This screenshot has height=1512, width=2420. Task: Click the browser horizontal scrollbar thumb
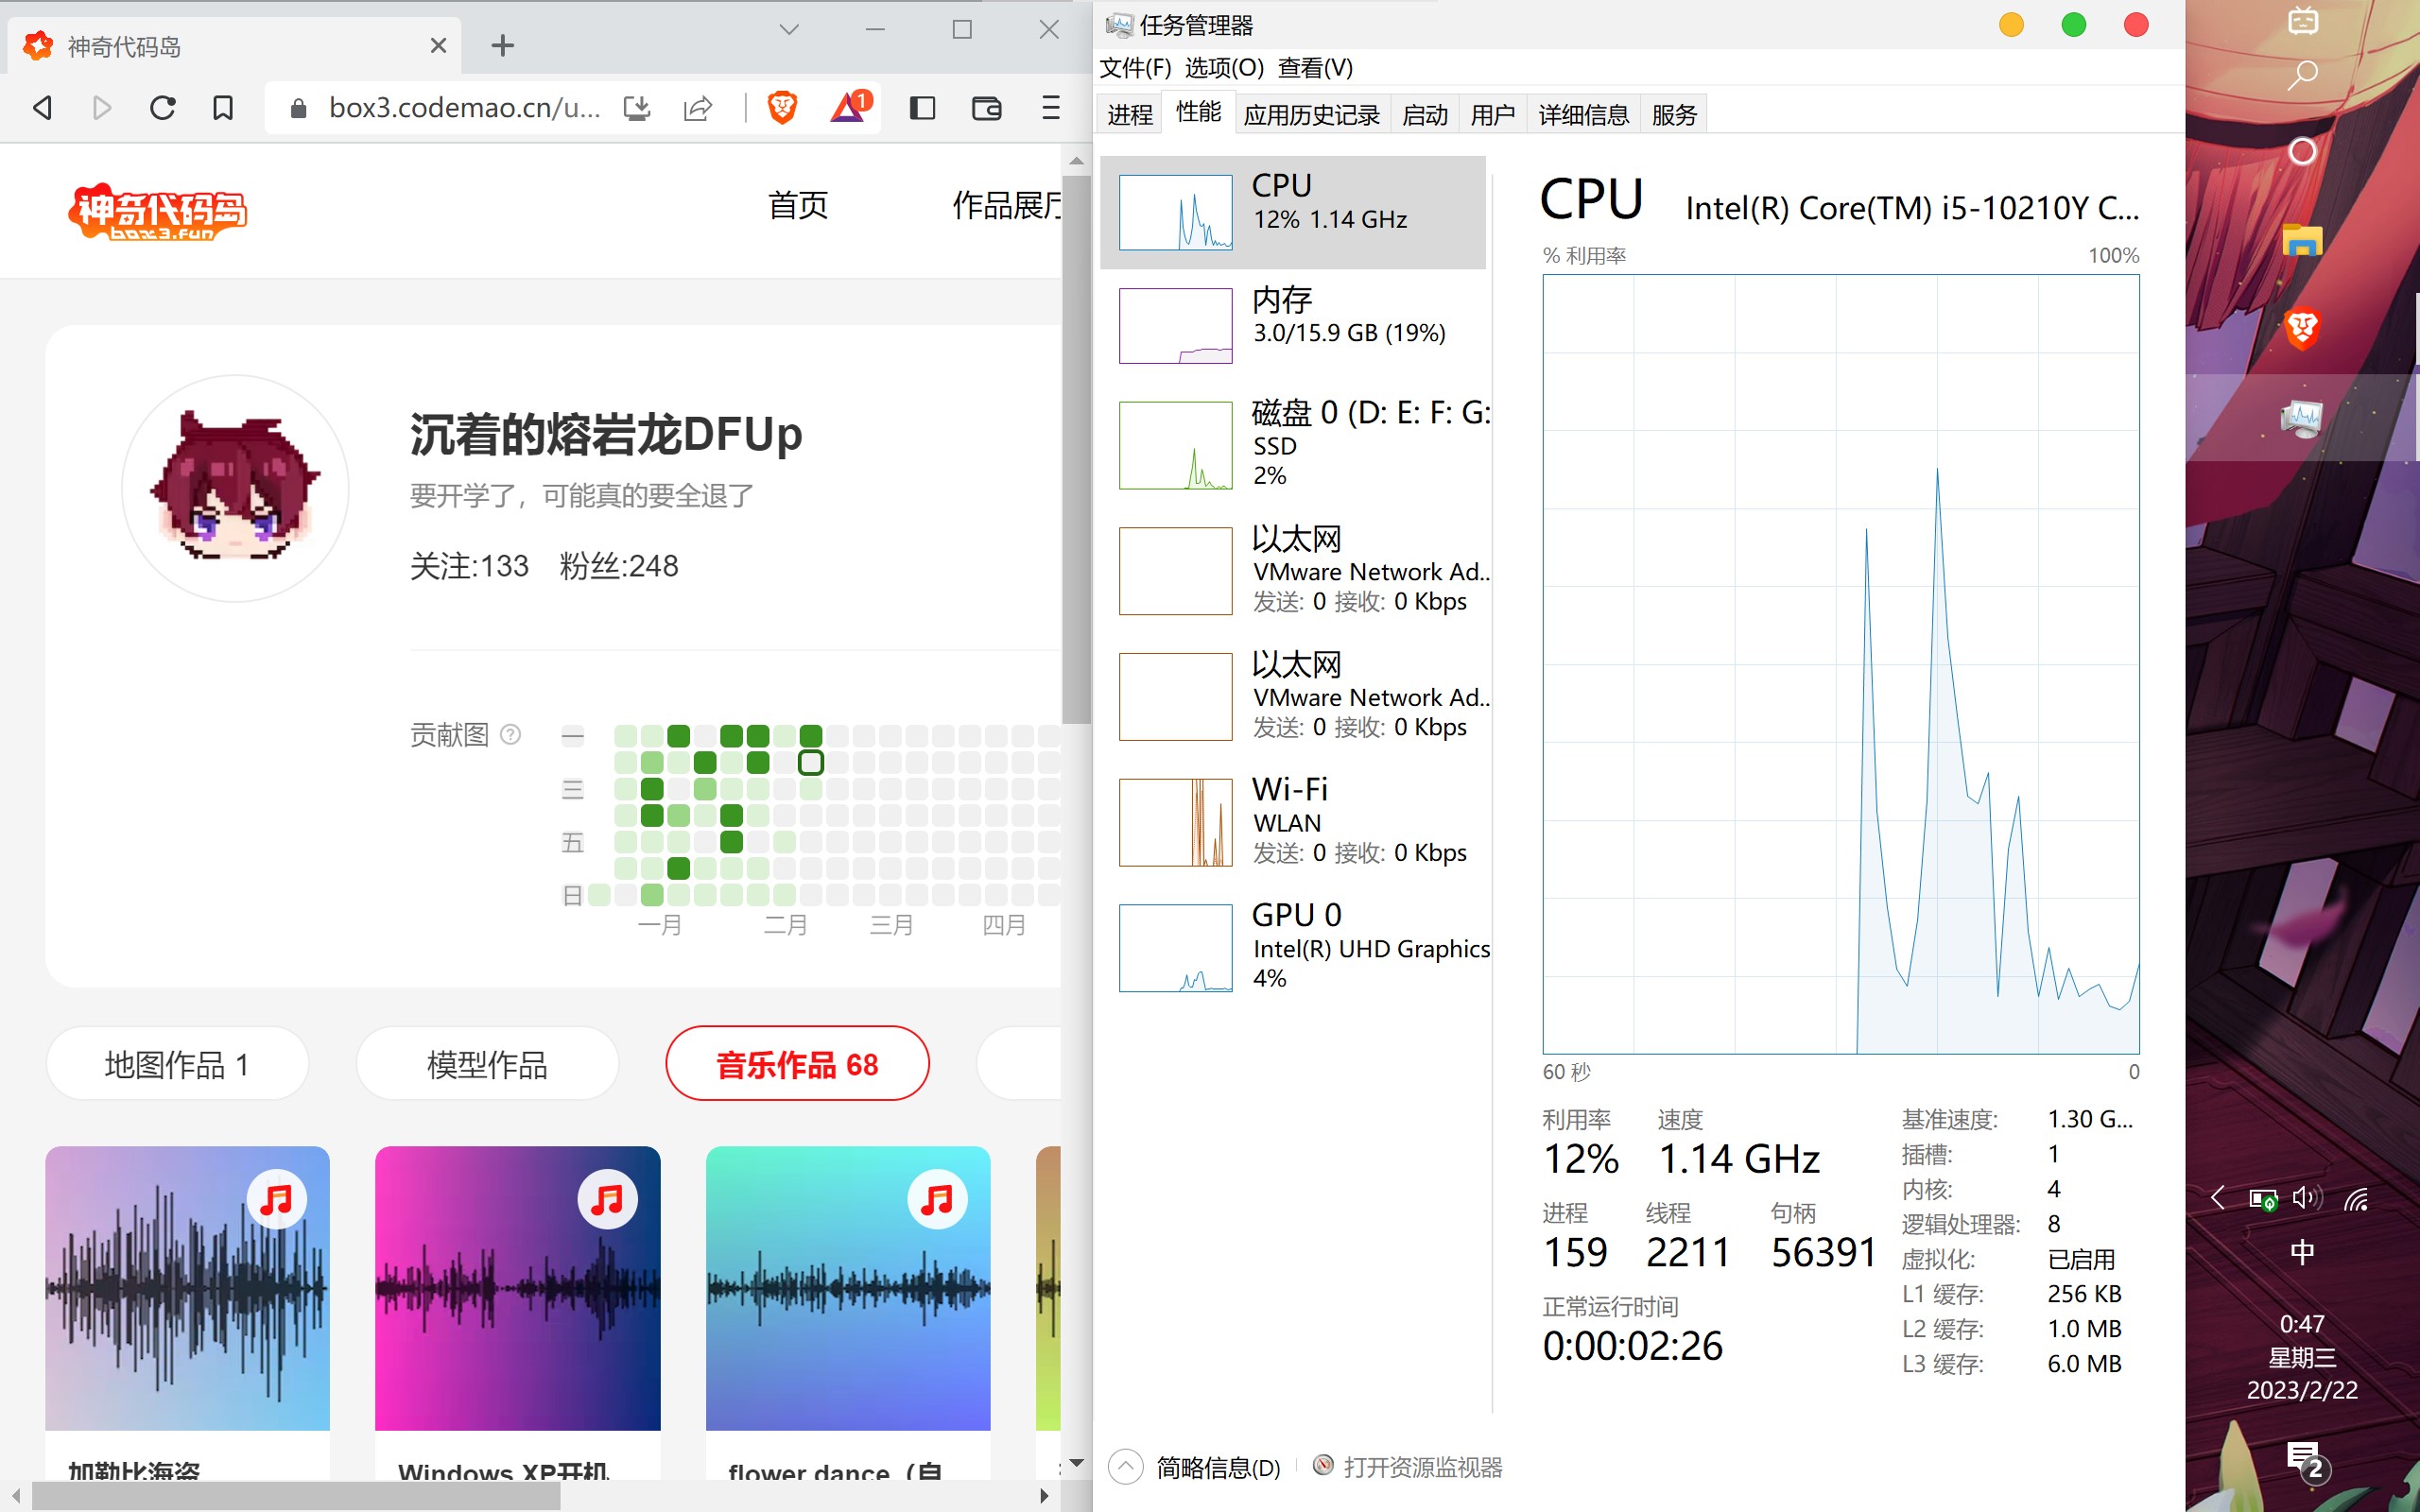coord(296,1496)
